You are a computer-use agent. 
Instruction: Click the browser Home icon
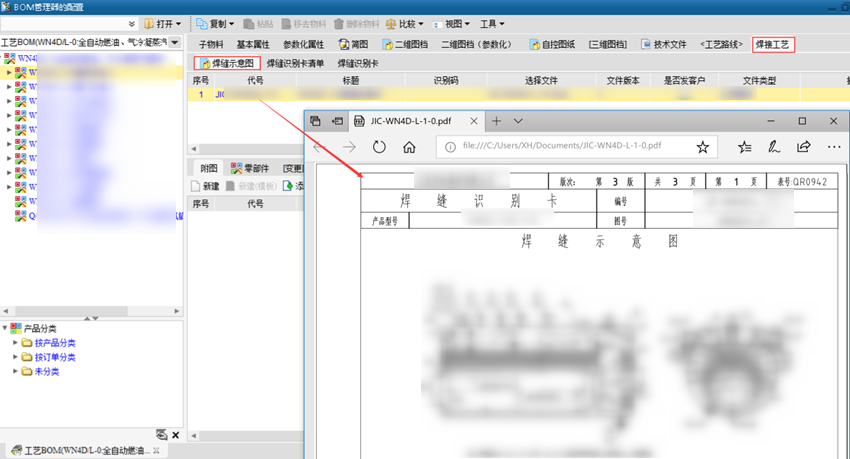(409, 147)
